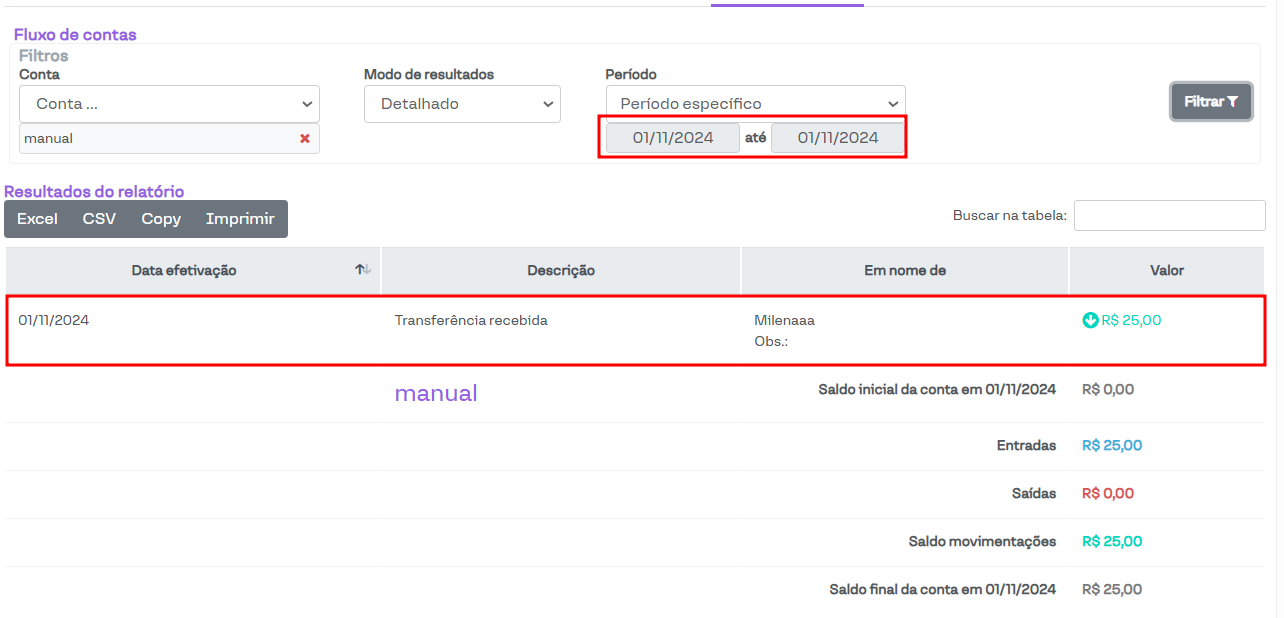Viewport: 1284px width, 618px height.
Task: Sort by the Valor column header
Action: tap(1166, 270)
